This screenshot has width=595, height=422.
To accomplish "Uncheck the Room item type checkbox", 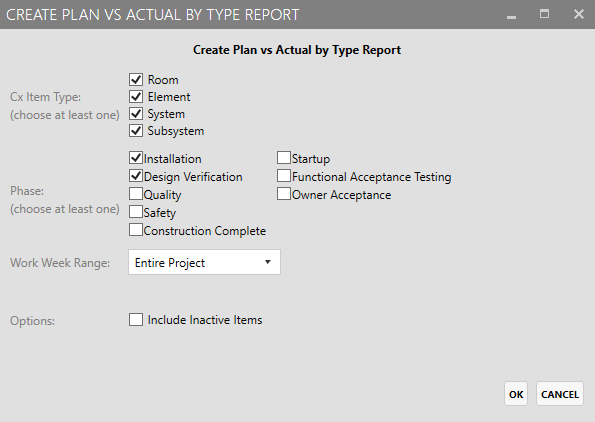I will [x=136, y=80].
